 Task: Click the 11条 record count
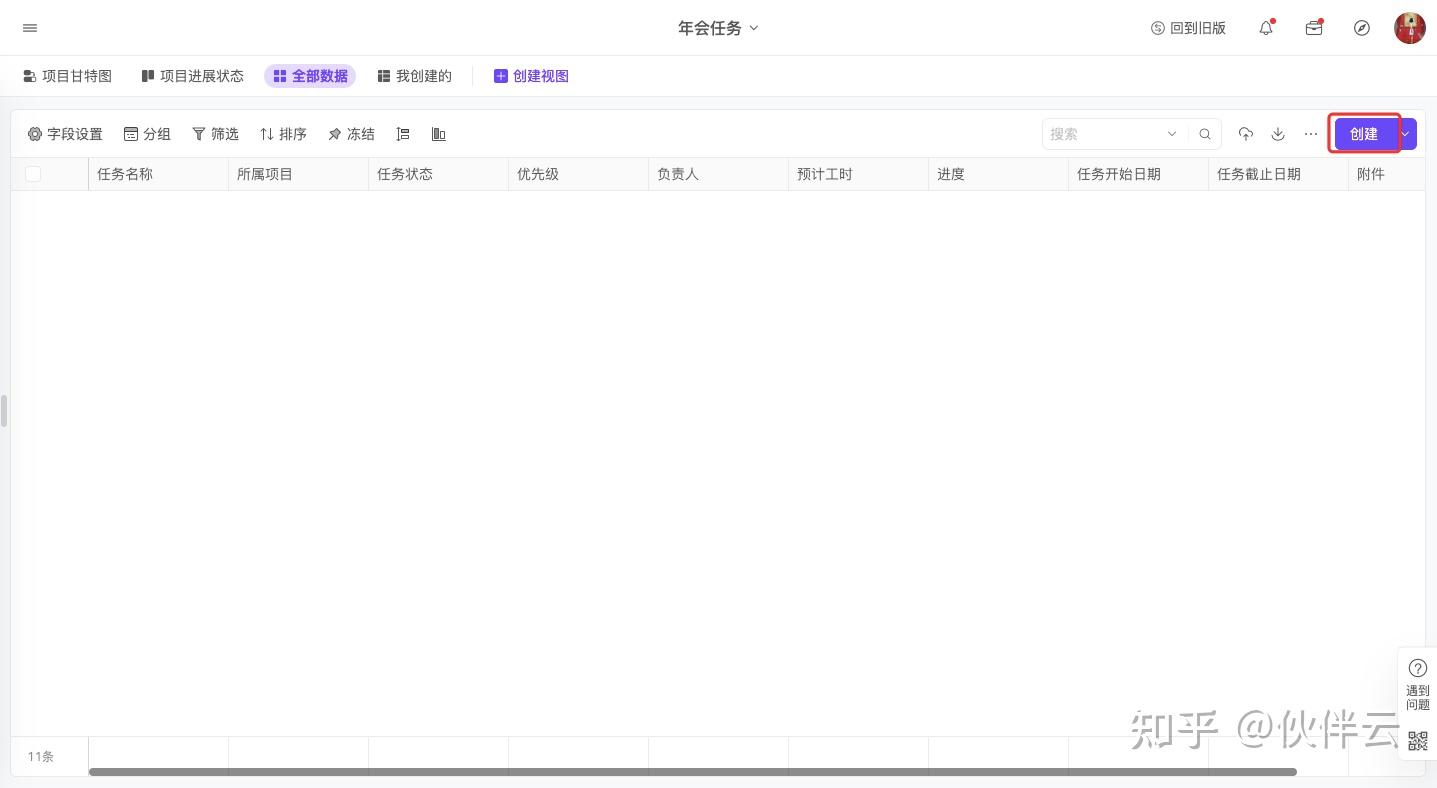pos(41,757)
